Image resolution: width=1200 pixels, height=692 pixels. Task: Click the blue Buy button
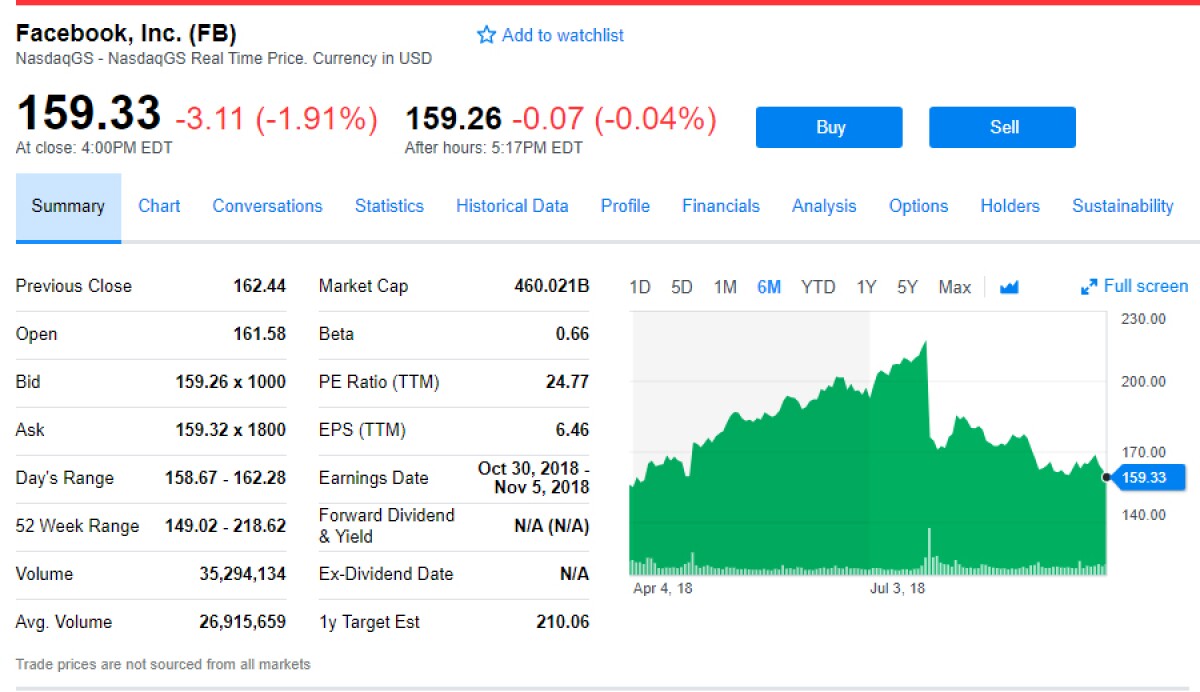coord(829,127)
